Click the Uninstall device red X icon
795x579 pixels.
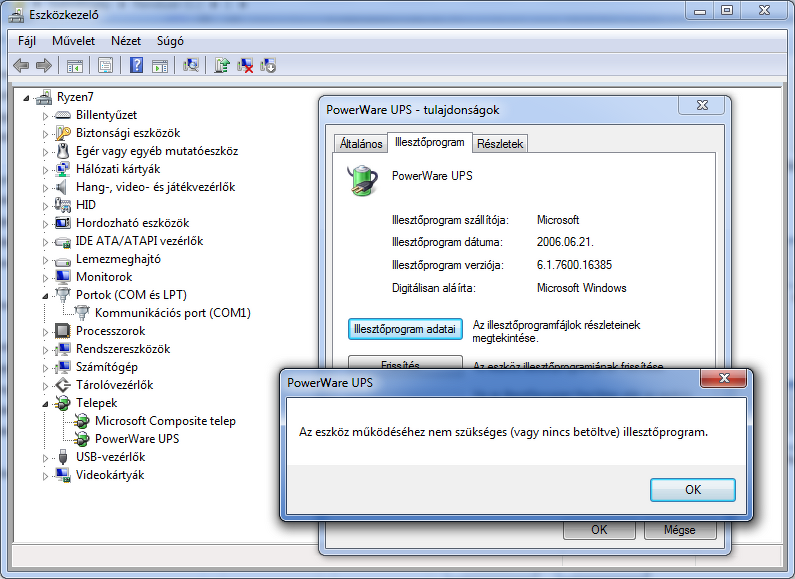(245, 65)
